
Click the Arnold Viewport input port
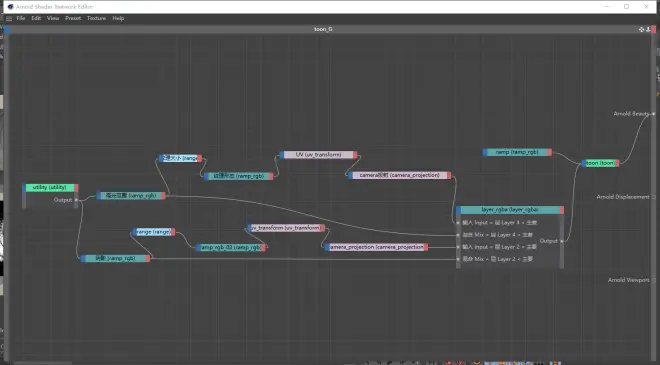click(653, 280)
